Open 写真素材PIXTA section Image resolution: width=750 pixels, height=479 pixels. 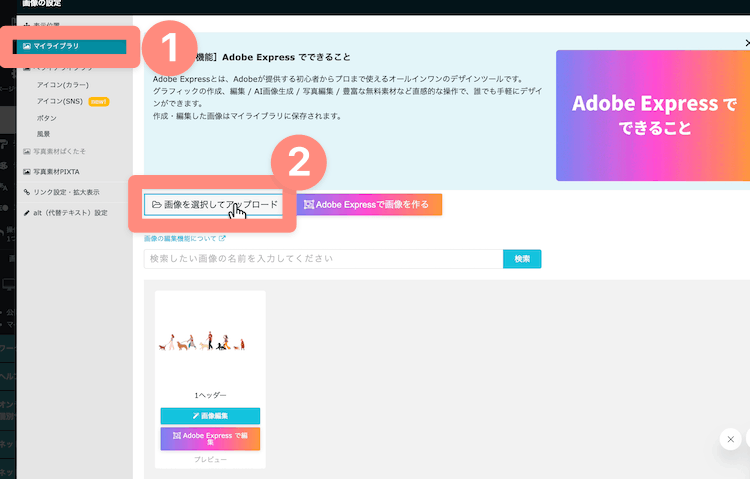(56, 171)
